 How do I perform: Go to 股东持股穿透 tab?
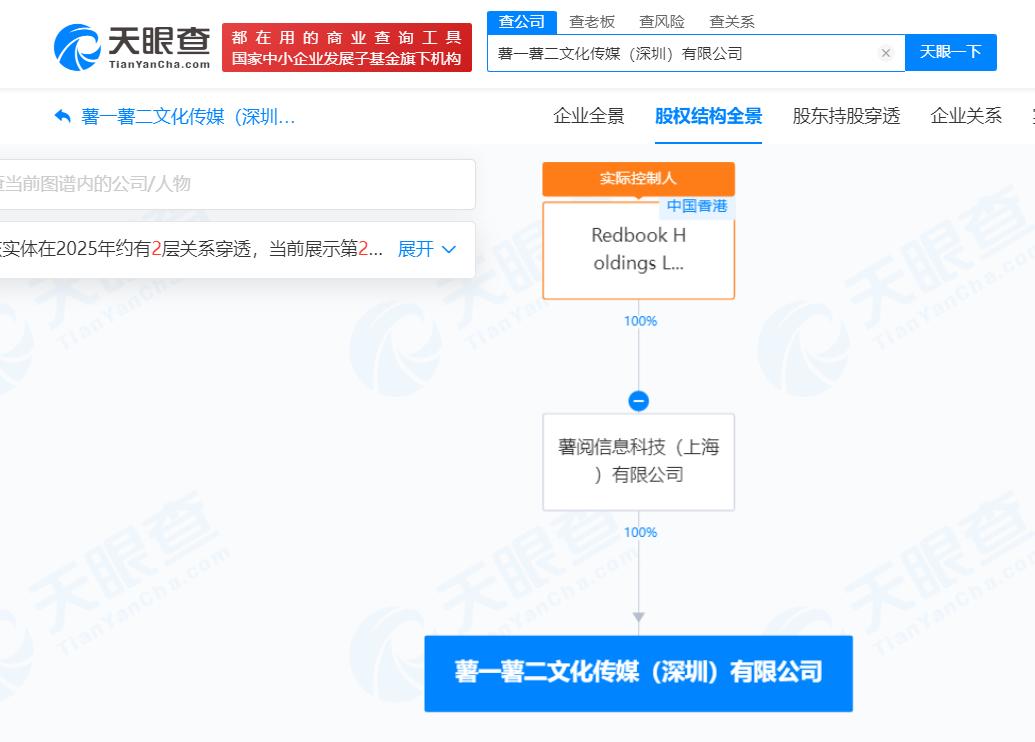846,116
